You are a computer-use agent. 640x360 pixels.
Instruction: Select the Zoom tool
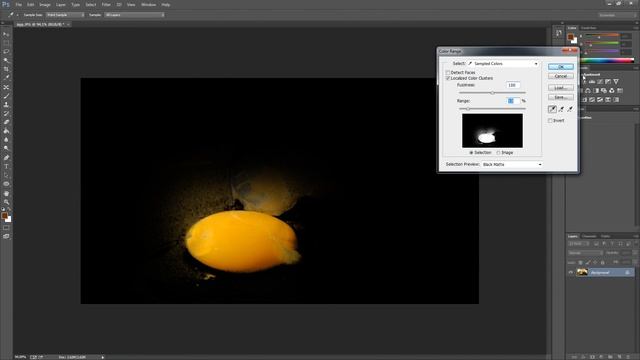point(6,202)
